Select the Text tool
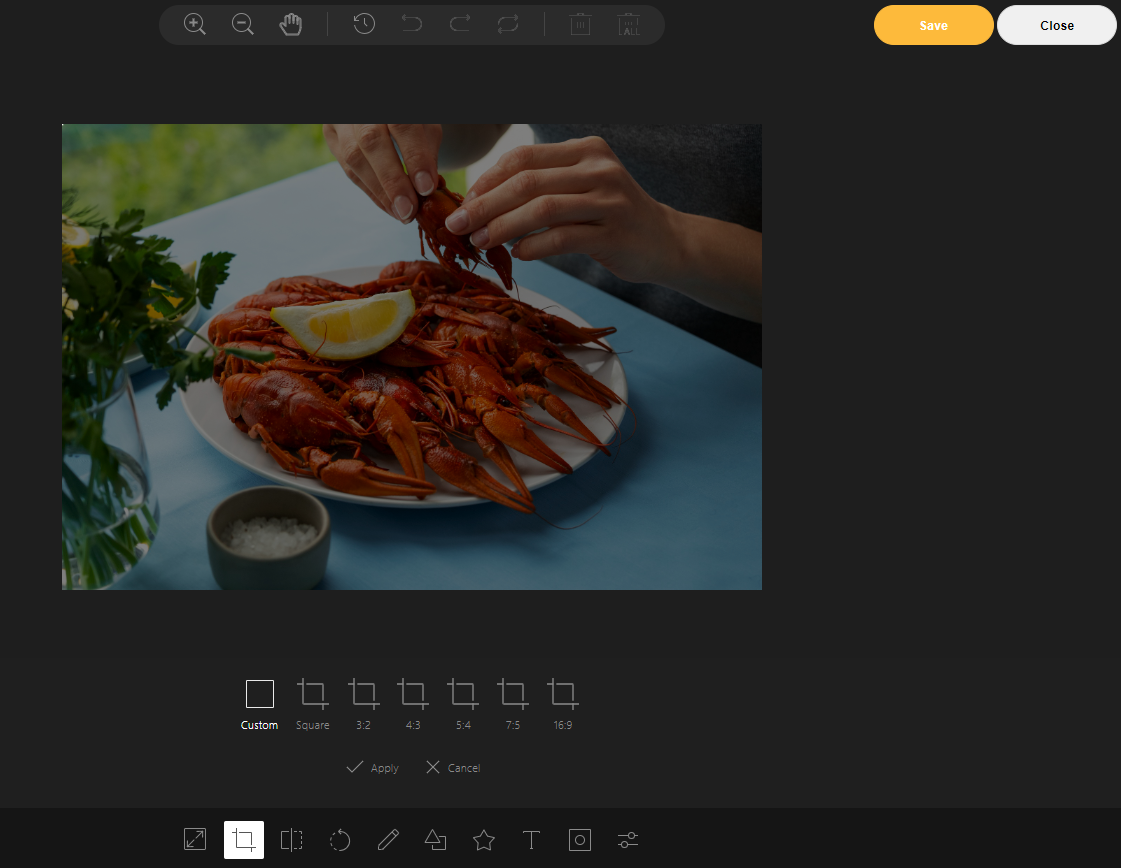Viewport: 1121px width, 868px height. (x=531, y=839)
